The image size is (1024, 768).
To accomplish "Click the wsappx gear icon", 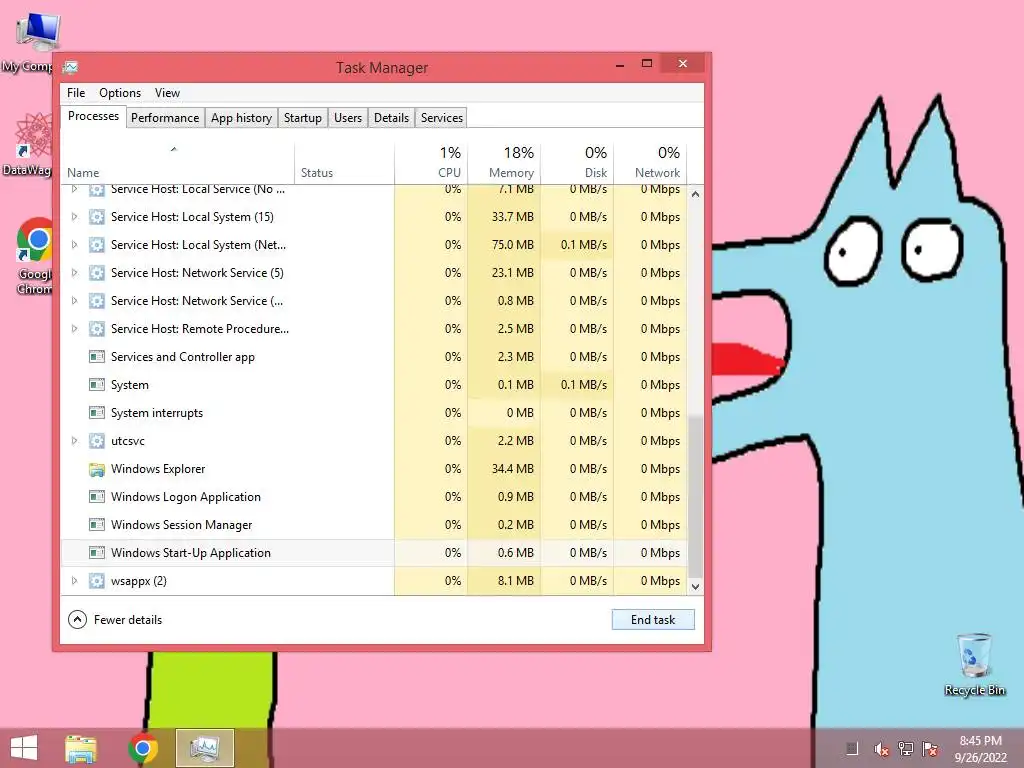I will coord(97,581).
